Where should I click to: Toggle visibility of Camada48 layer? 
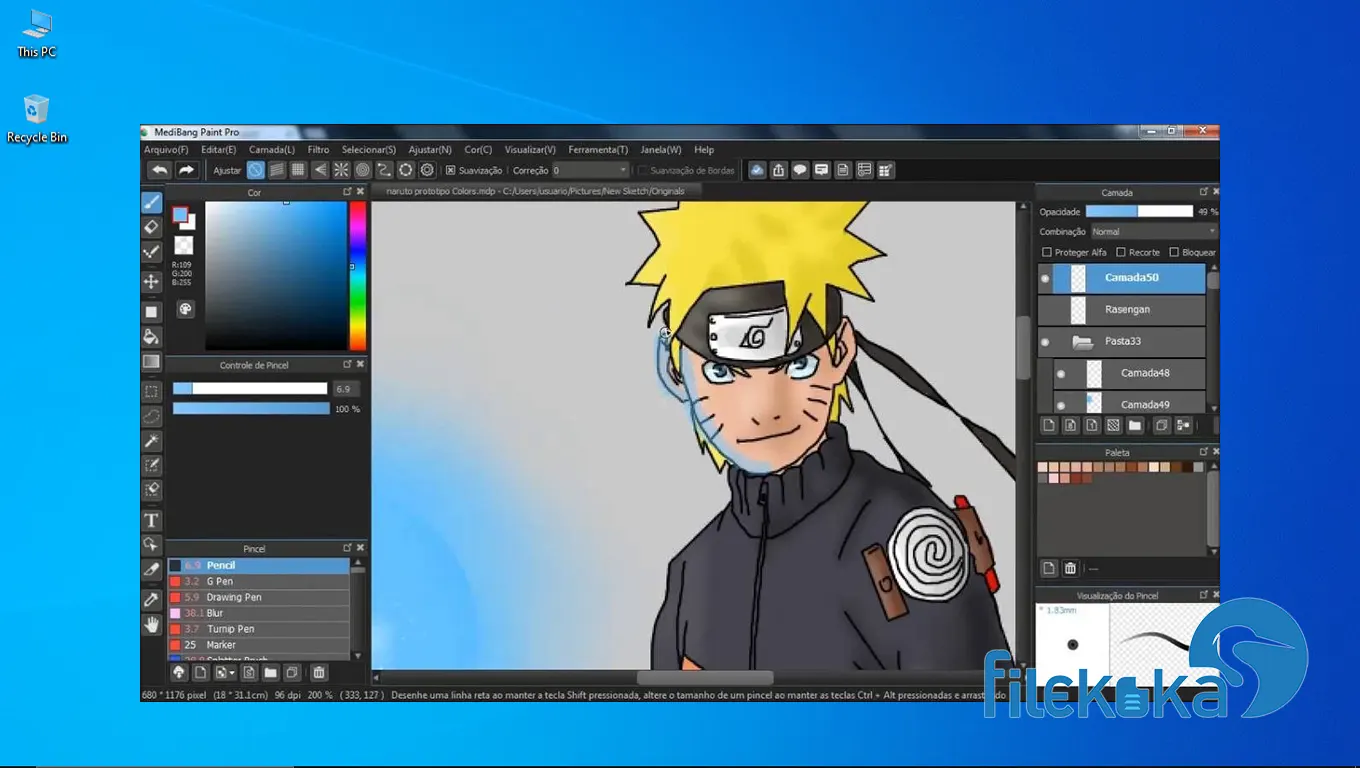click(1061, 374)
